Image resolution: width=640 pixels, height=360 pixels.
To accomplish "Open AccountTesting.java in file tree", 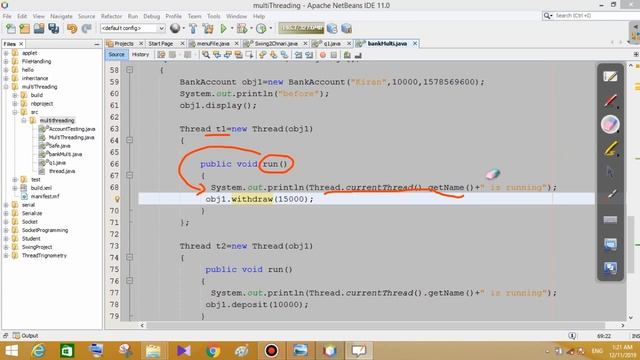I will tap(72, 129).
